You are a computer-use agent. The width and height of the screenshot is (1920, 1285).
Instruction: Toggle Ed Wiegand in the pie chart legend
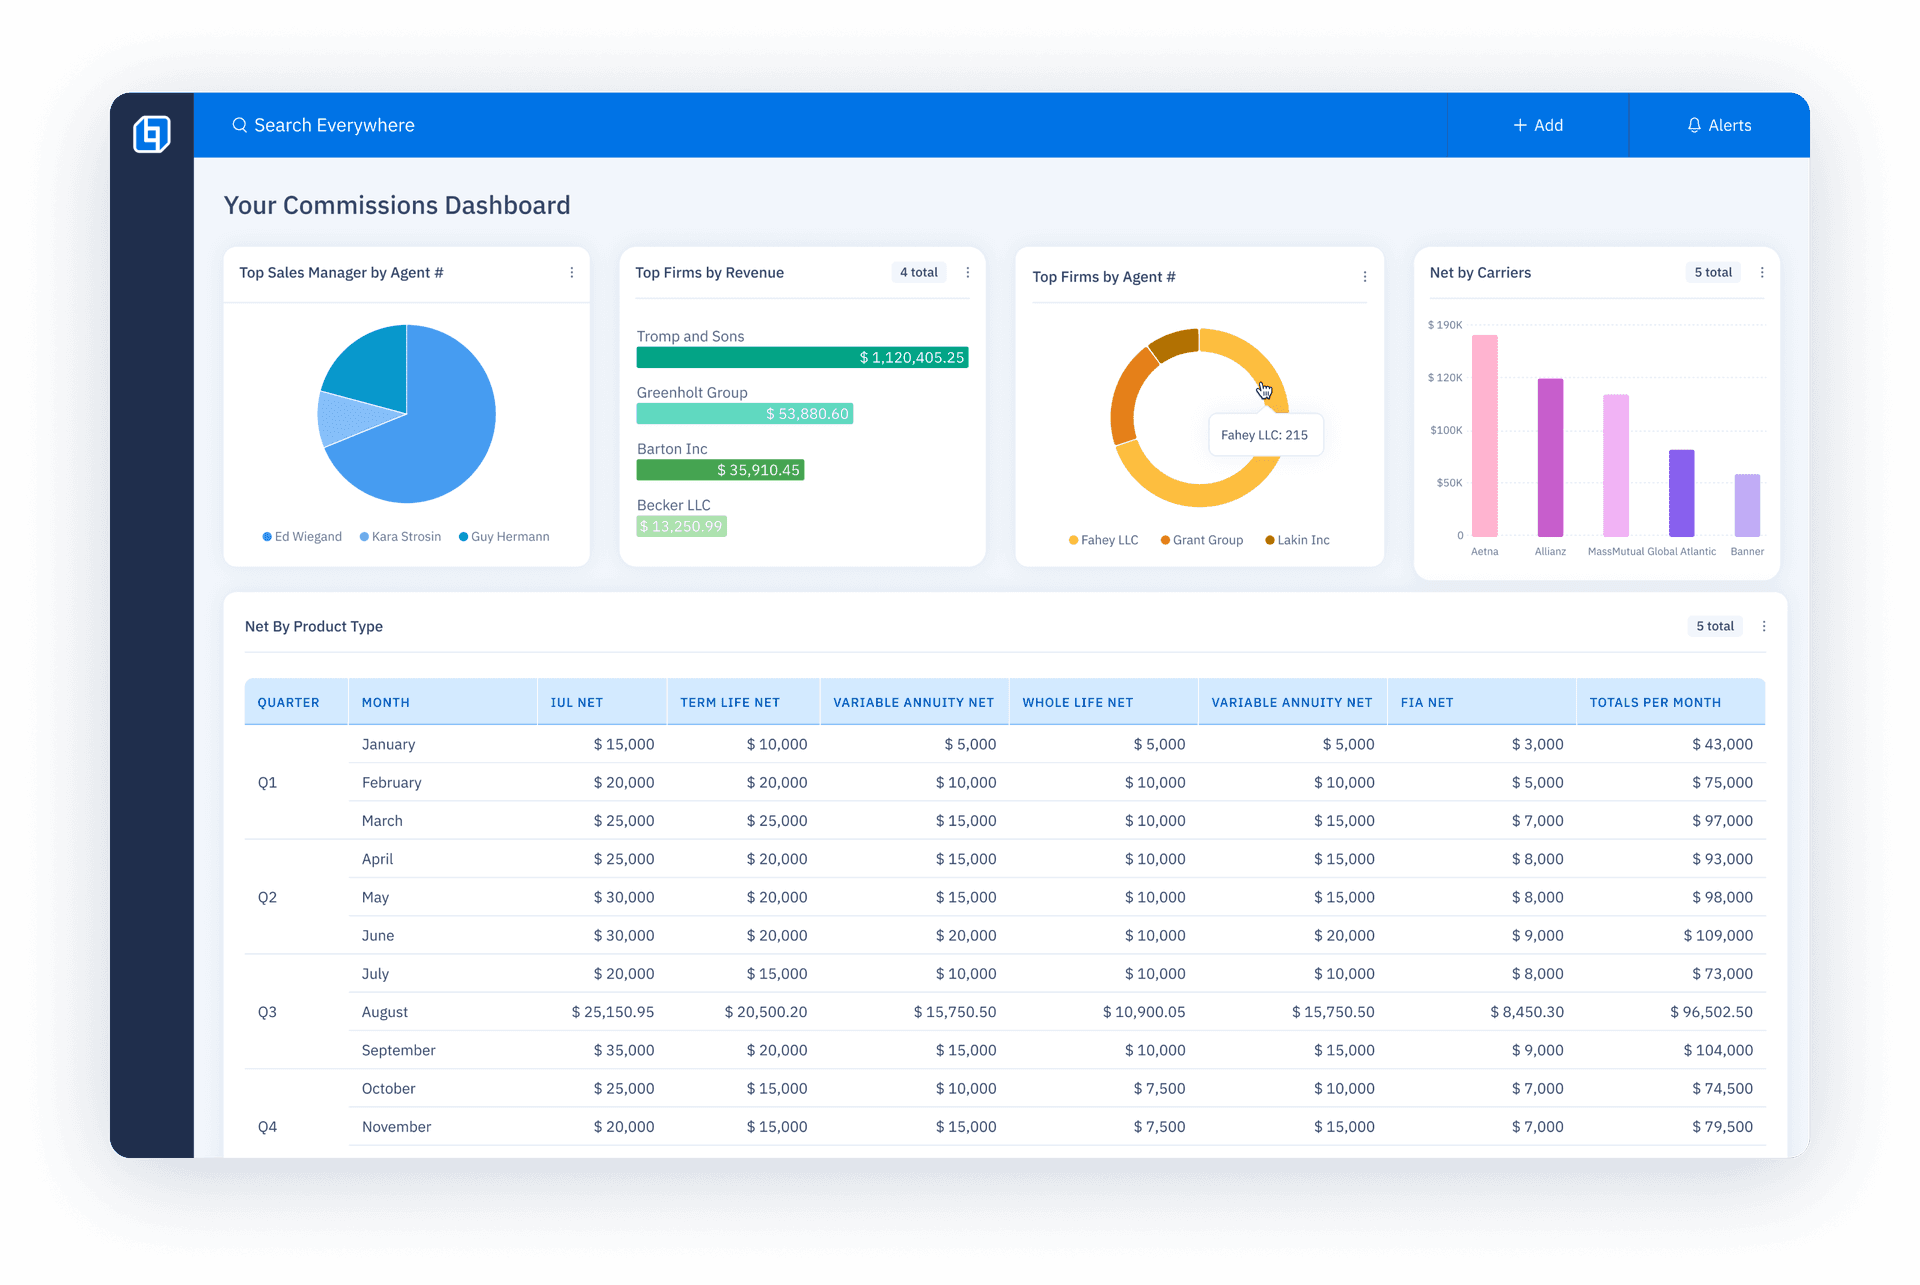click(x=303, y=536)
